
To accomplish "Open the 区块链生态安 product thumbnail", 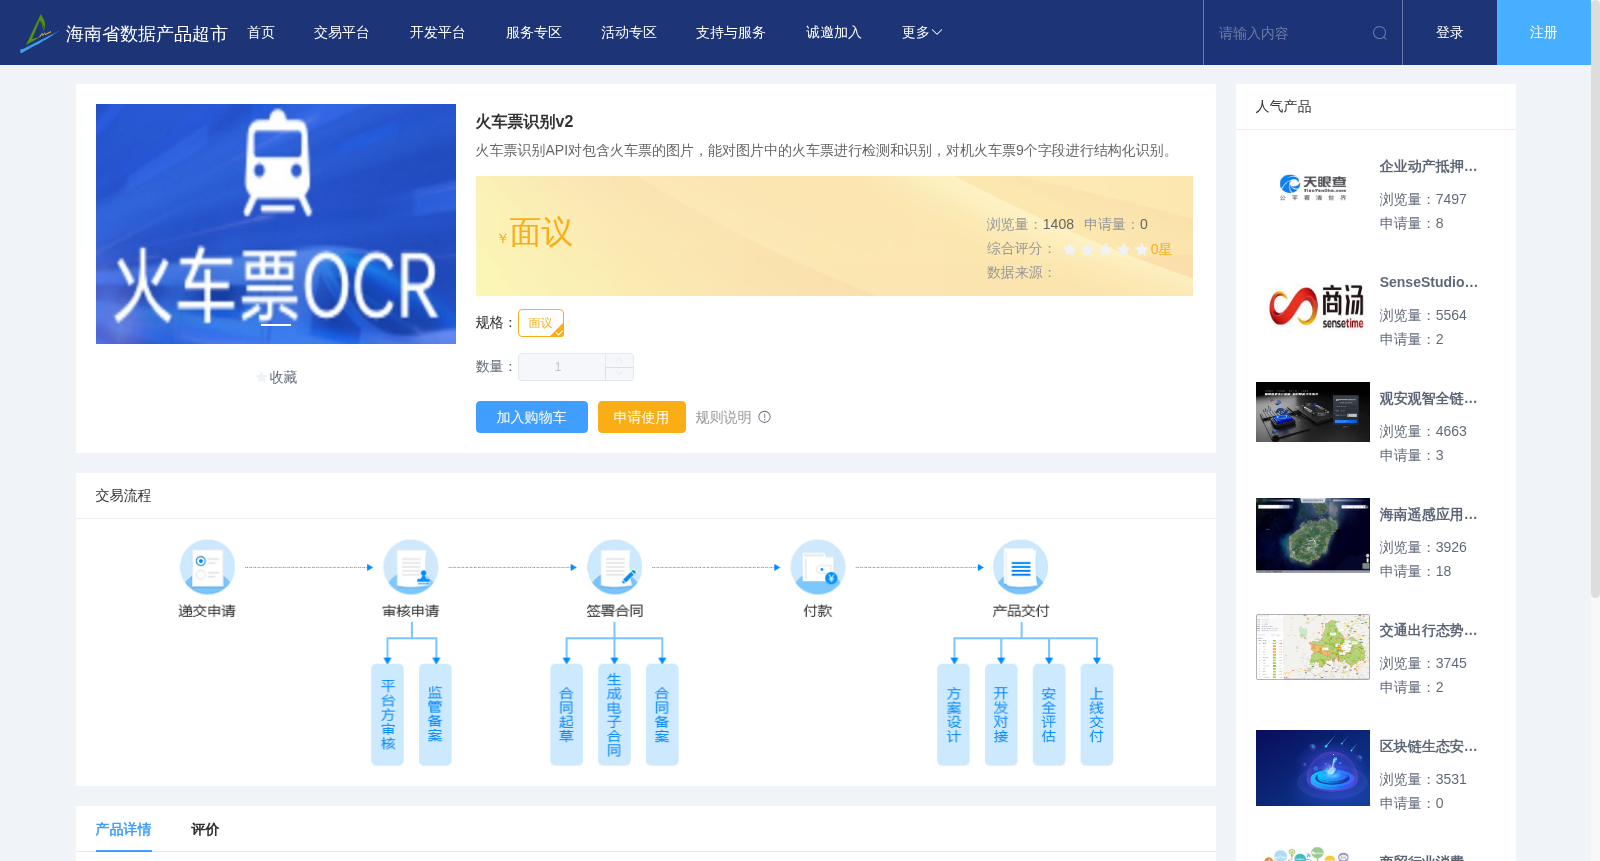I will click(1313, 768).
